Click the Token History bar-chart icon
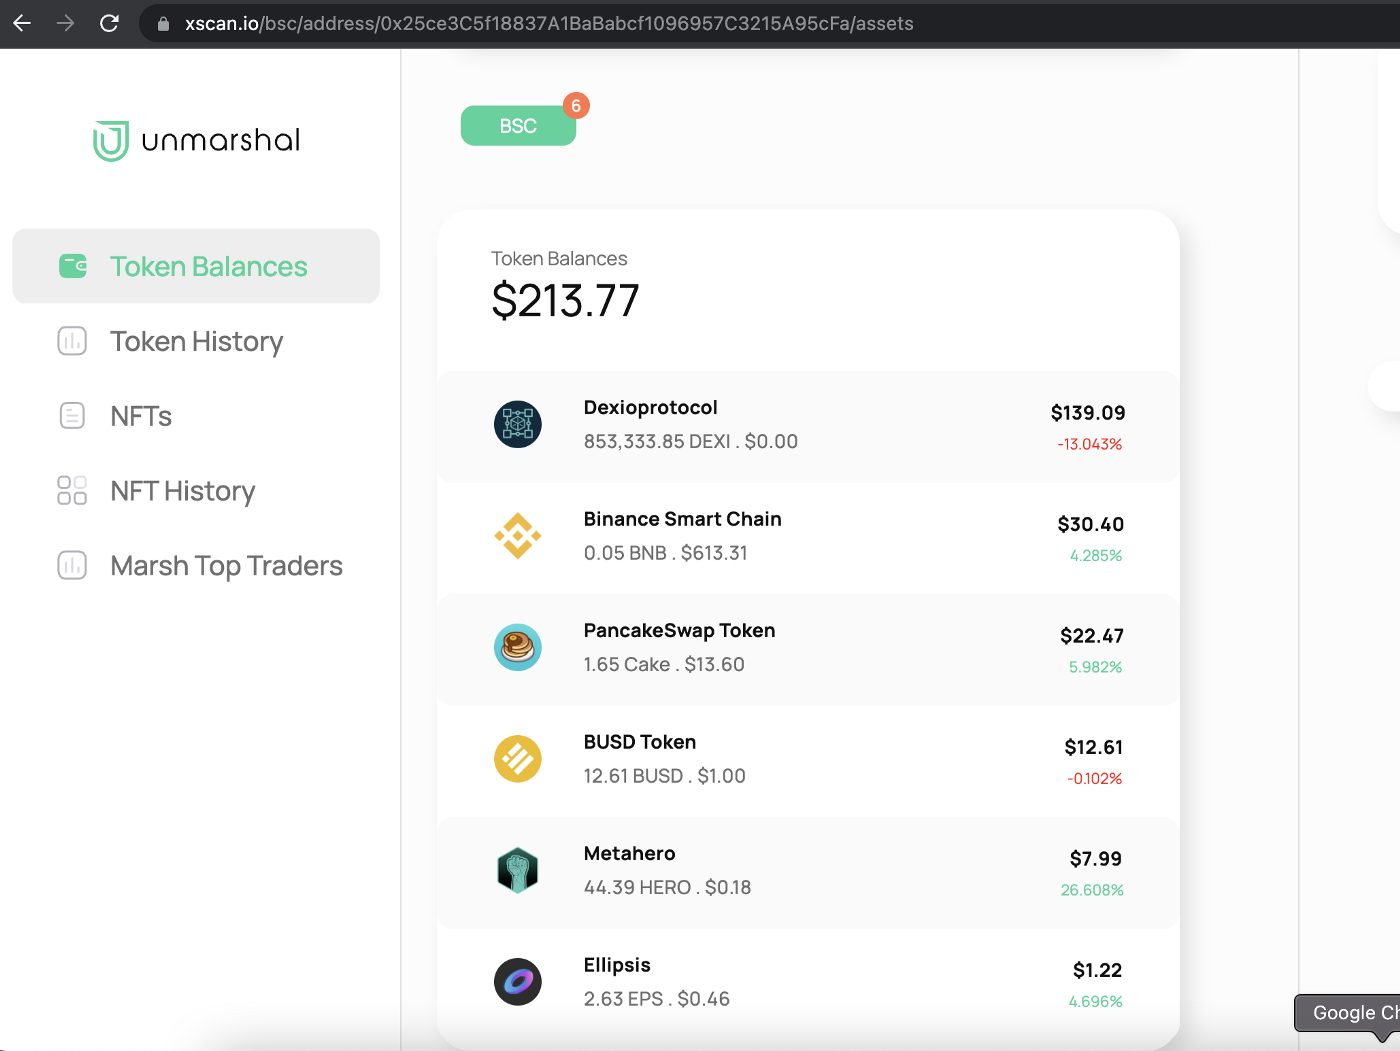Screen dimensions: 1400x1051 72,341
